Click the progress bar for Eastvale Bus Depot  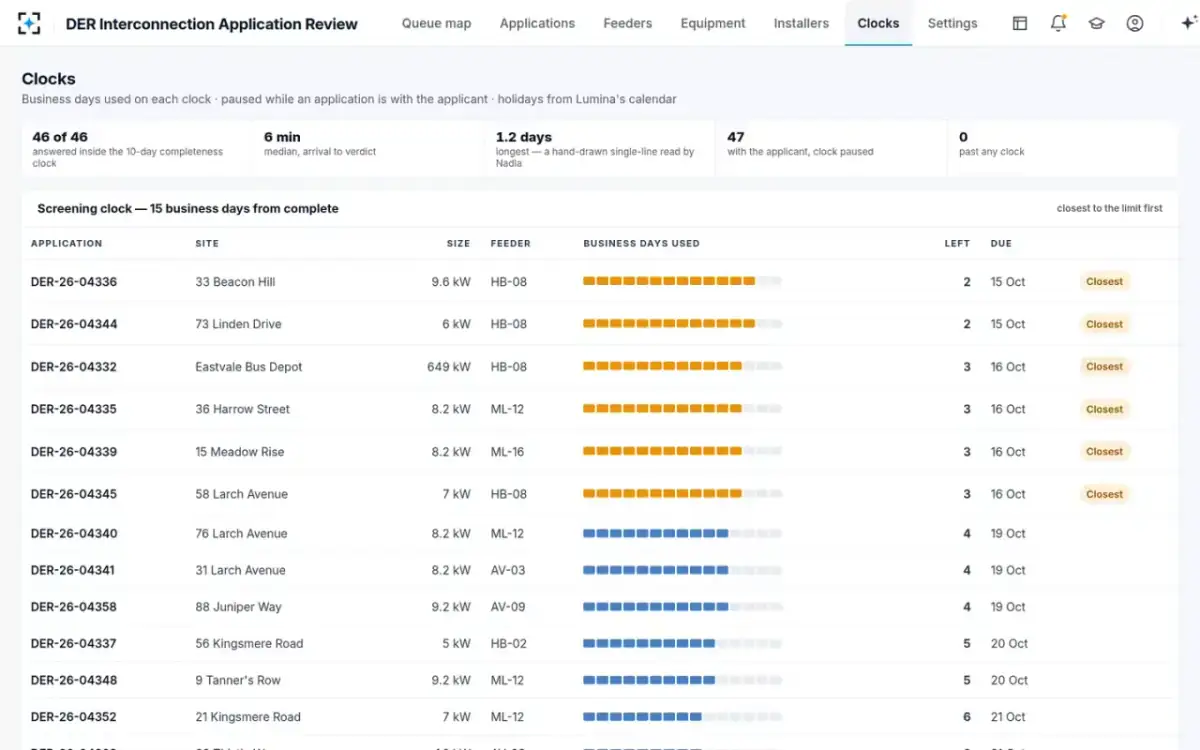[682, 367]
